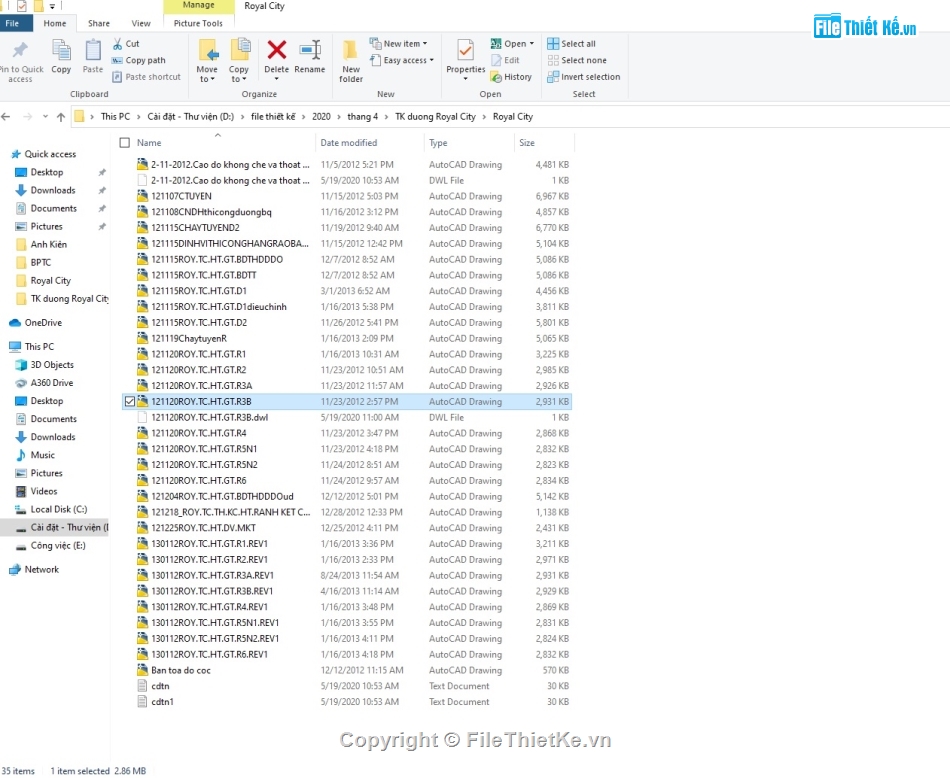Open the Picture Tools tab
The image size is (950, 778).
[198, 24]
